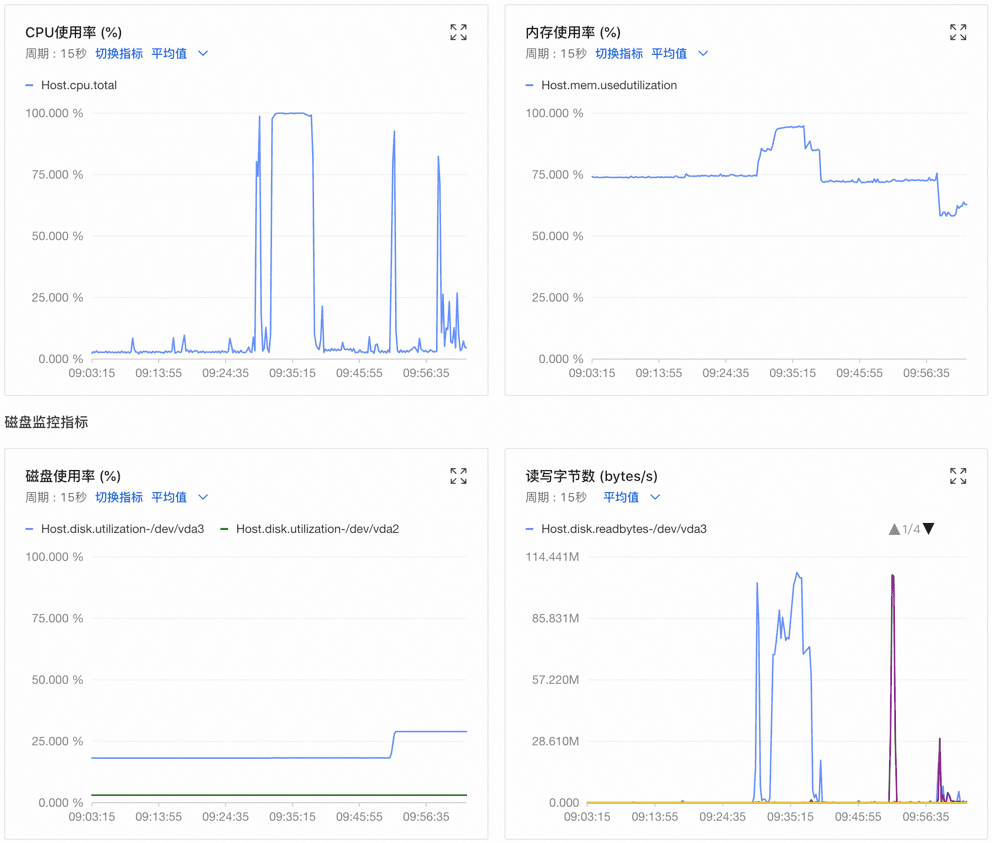Click 25.000 % label in 磁盘使用率 chart
Screen dimensions: 992x843
click(x=58, y=741)
